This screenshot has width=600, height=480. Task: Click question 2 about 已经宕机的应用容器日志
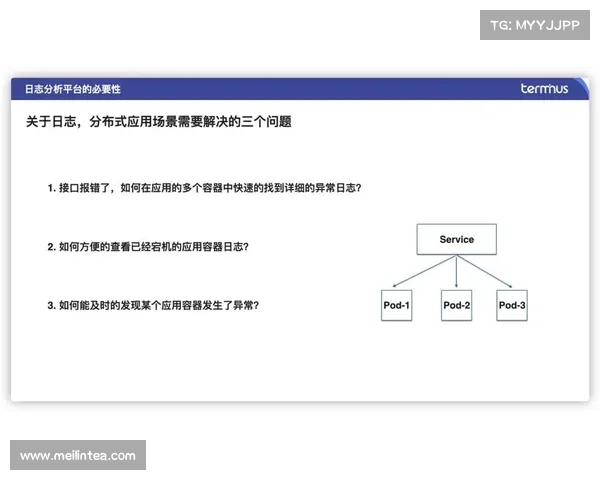pos(148,247)
